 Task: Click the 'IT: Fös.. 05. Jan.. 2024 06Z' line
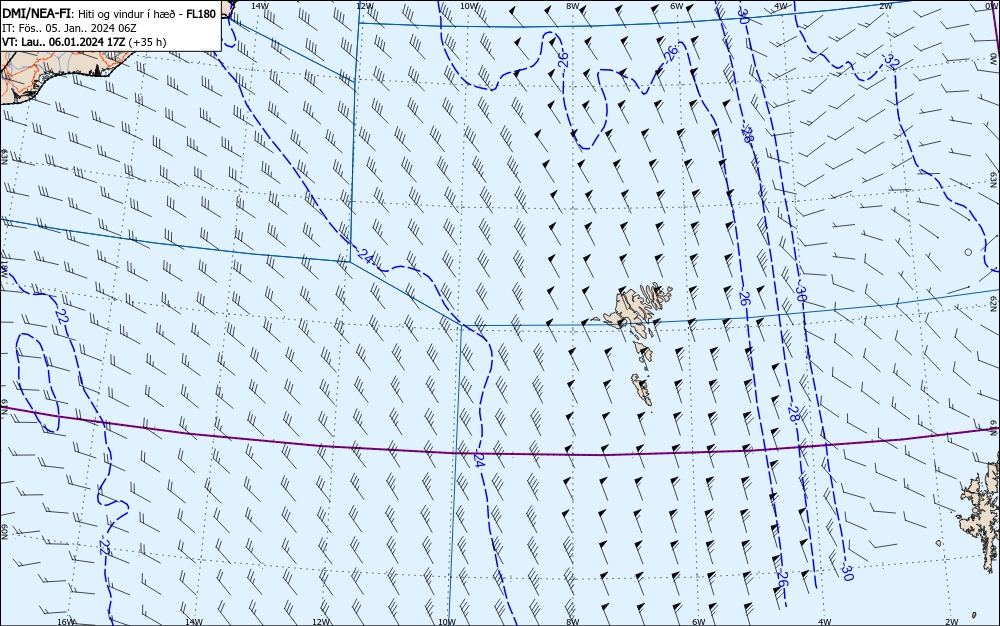click(x=70, y=28)
